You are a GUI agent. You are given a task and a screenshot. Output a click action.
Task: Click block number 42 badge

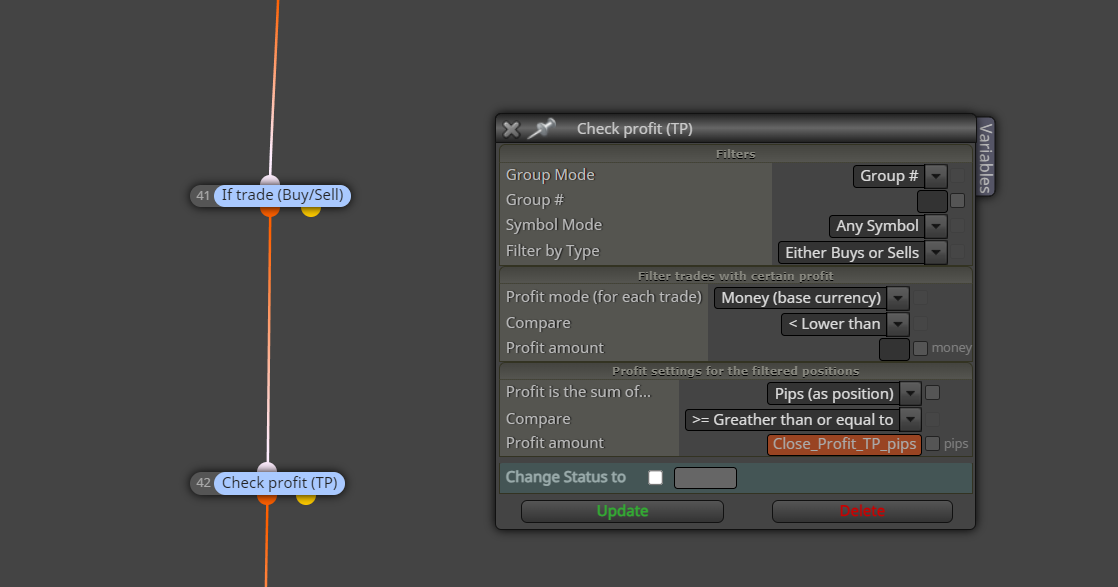[x=203, y=483]
